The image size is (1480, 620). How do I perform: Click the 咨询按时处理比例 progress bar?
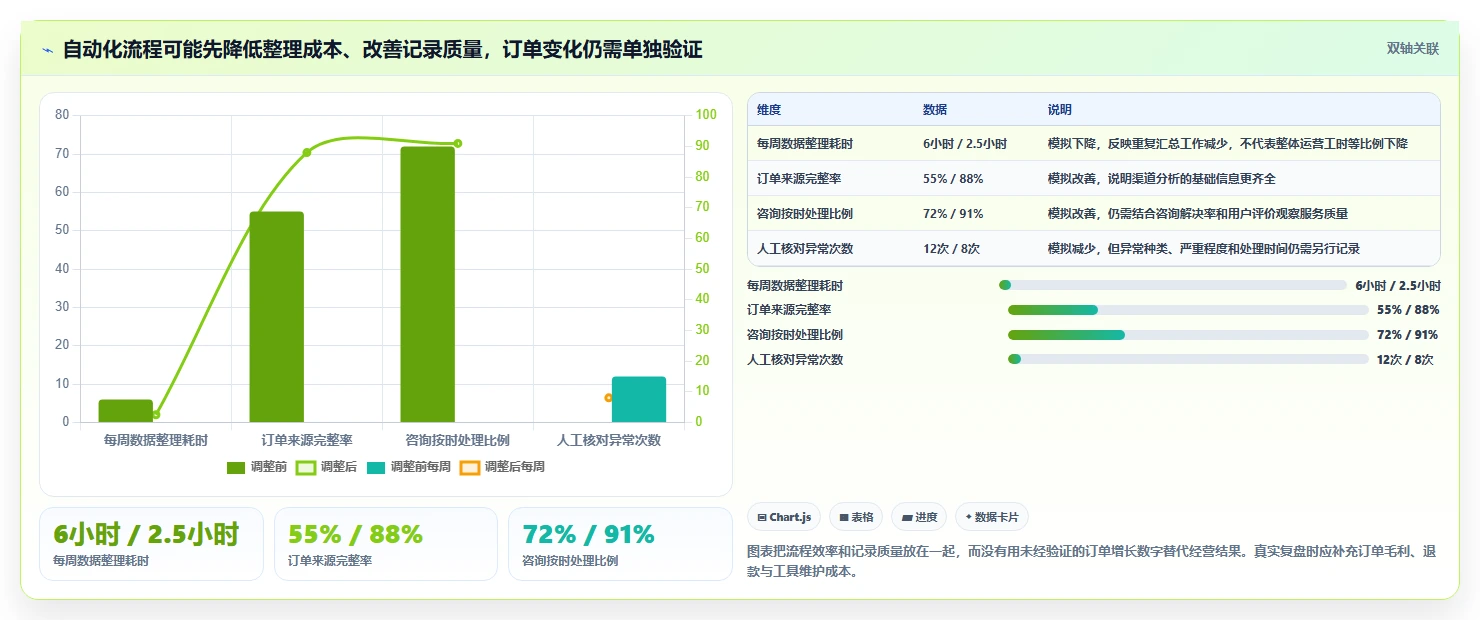pos(1188,335)
